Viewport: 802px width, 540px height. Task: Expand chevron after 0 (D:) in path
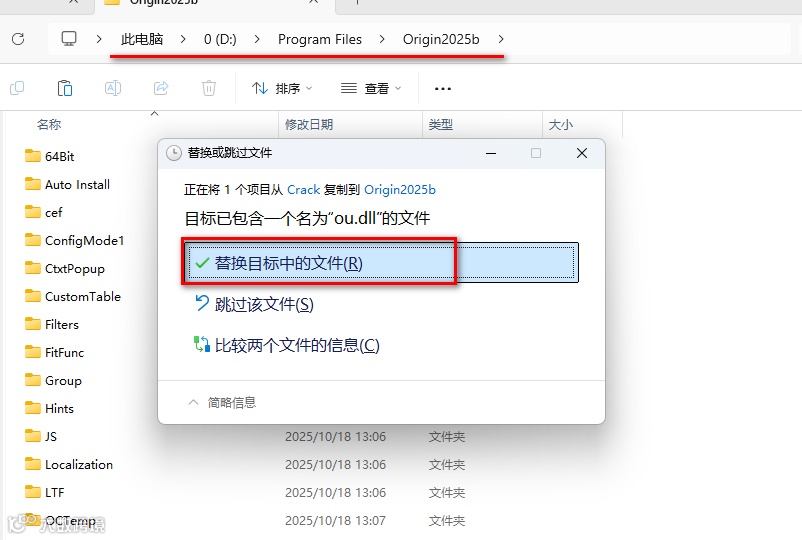(257, 39)
